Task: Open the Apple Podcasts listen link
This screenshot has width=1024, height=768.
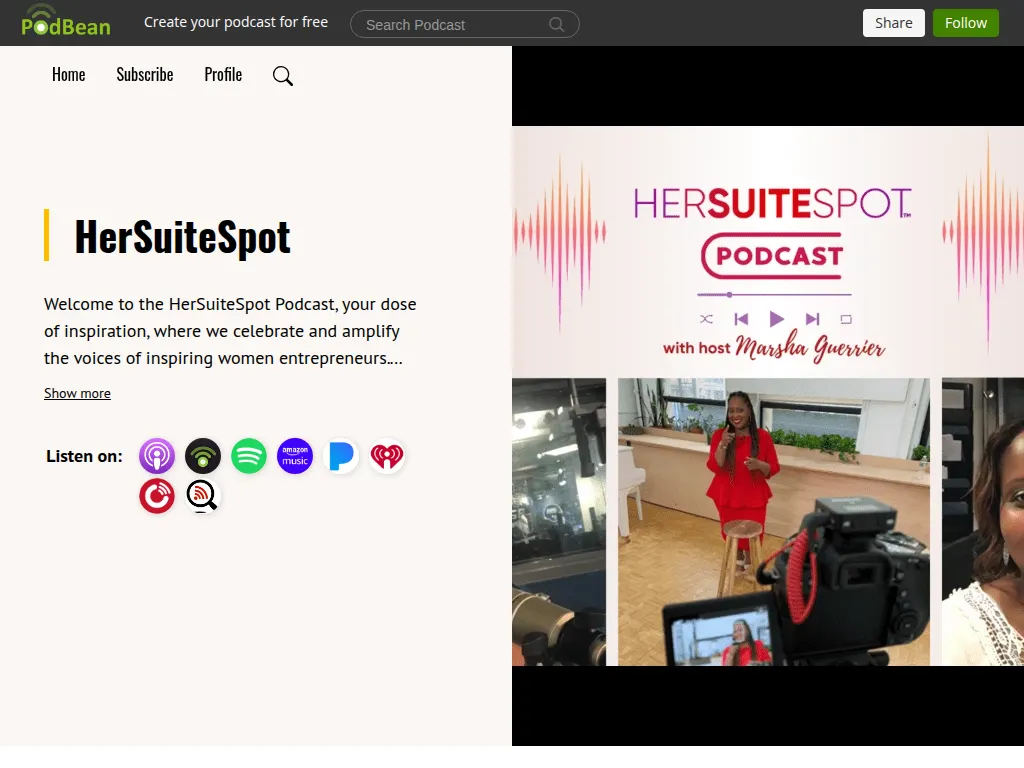Action: tap(157, 456)
